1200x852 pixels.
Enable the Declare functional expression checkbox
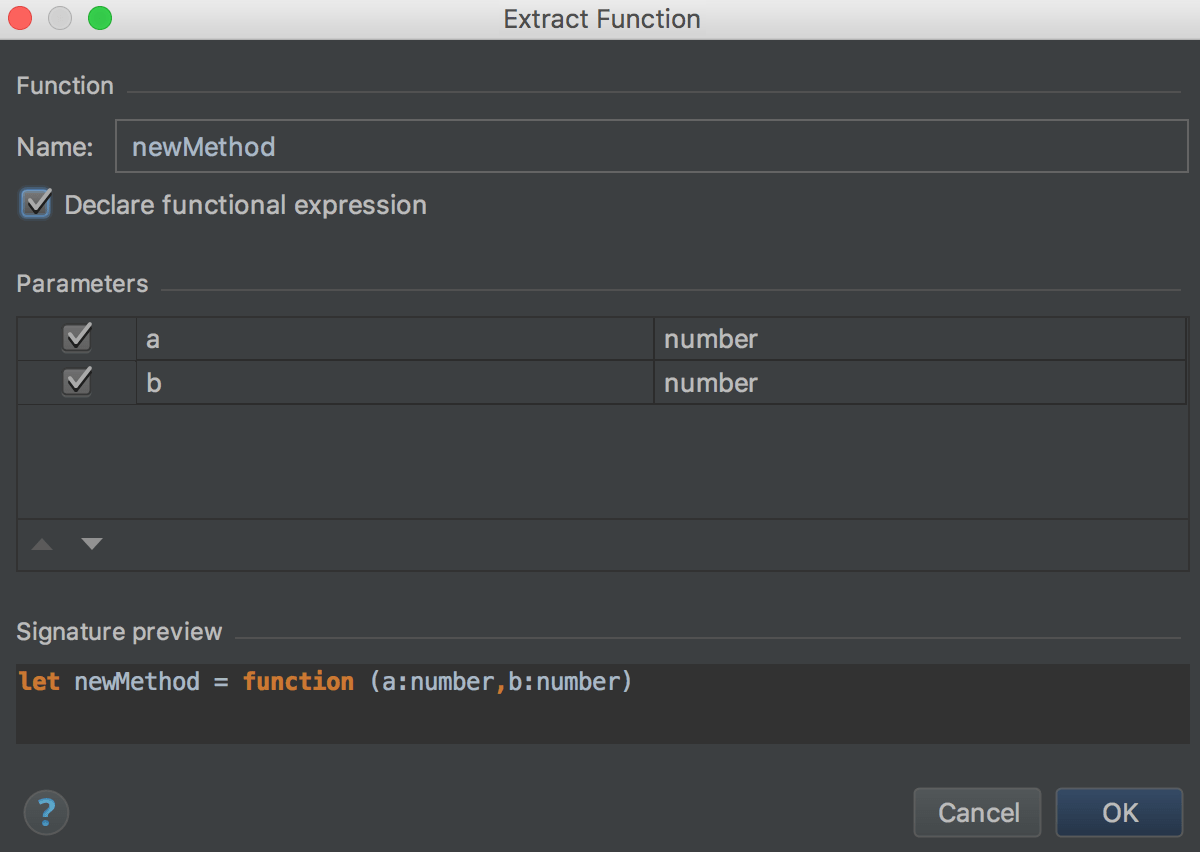(x=35, y=204)
